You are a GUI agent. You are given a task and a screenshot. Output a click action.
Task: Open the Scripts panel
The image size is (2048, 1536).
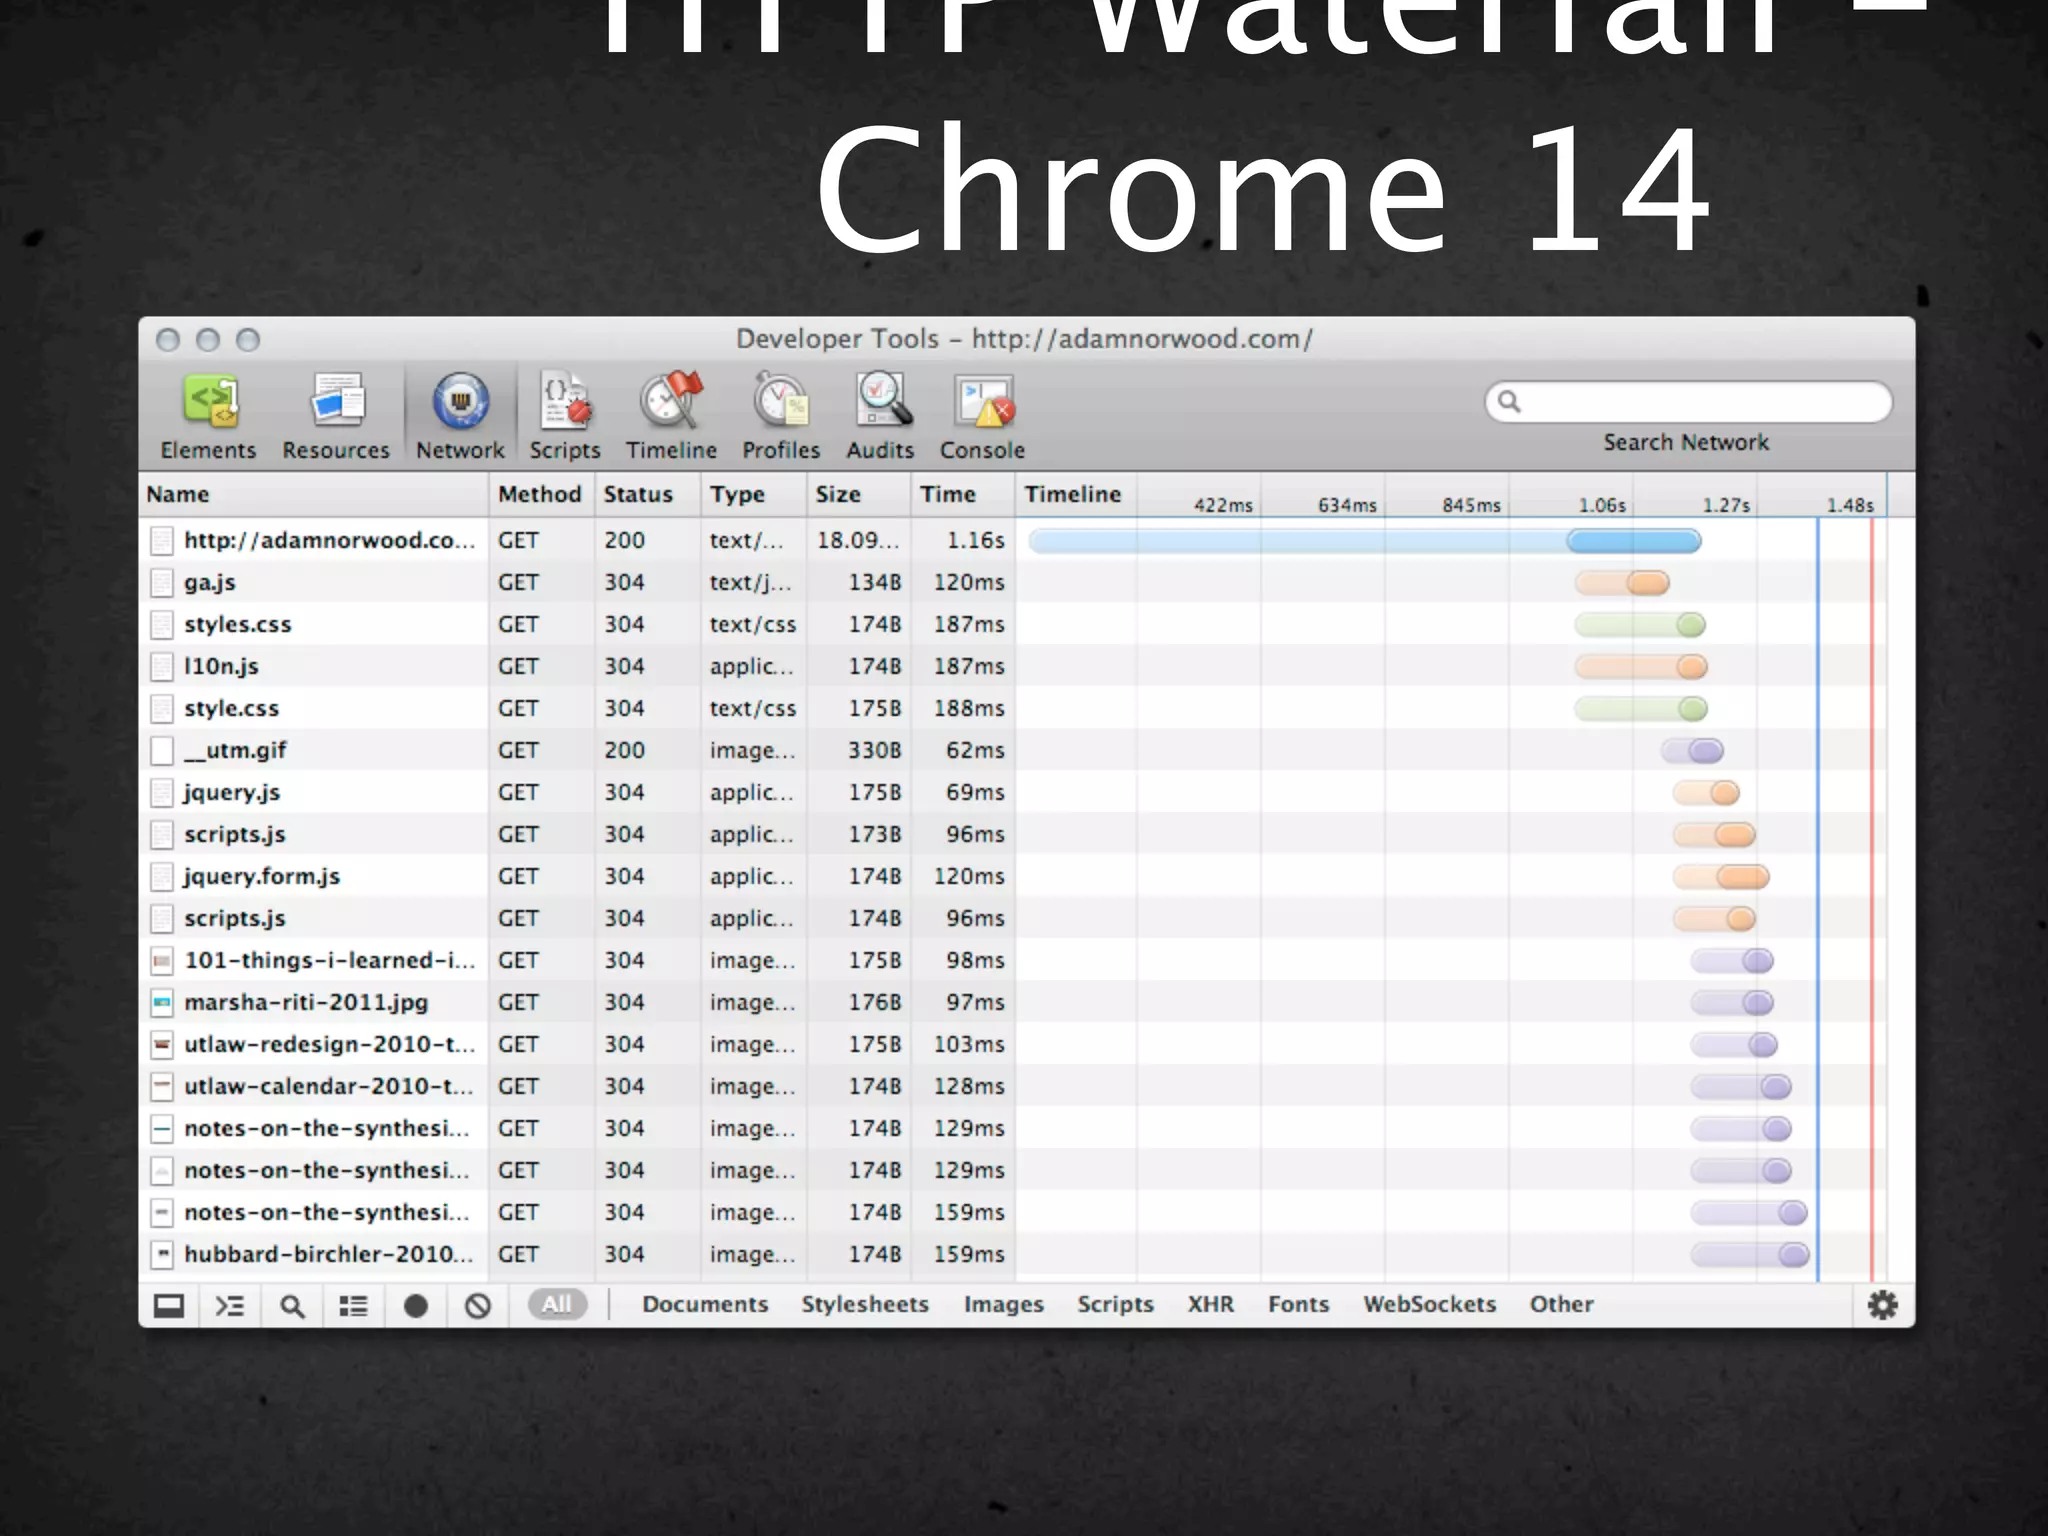(x=565, y=417)
